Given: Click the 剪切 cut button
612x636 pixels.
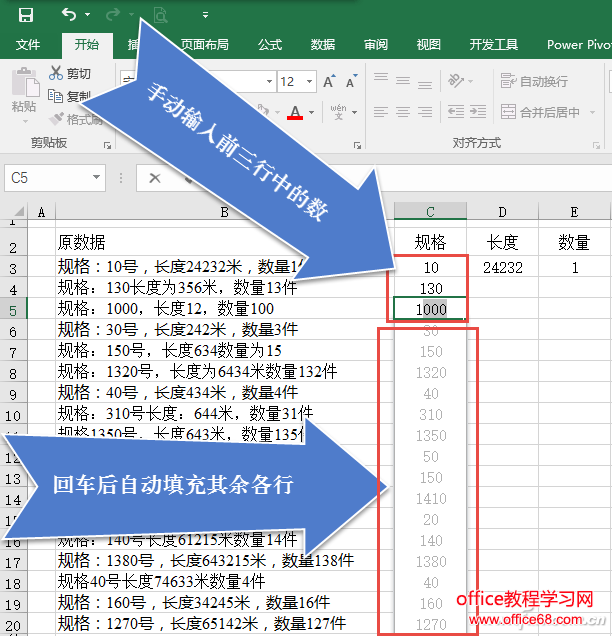Looking at the screenshot, I should 70,73.
